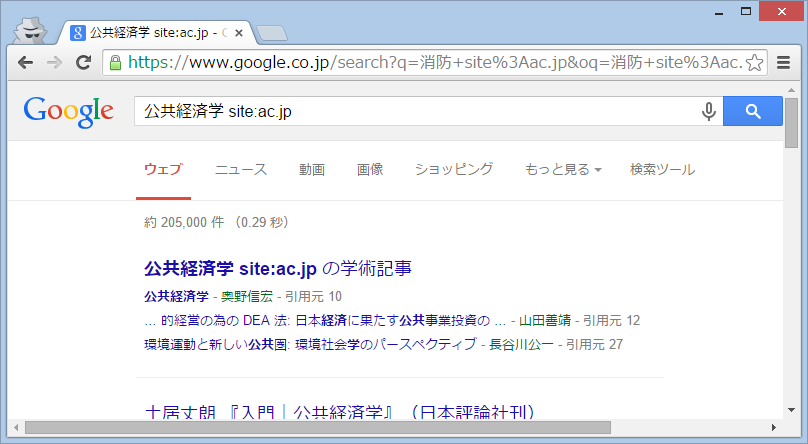Click the URL address bar

(434, 63)
